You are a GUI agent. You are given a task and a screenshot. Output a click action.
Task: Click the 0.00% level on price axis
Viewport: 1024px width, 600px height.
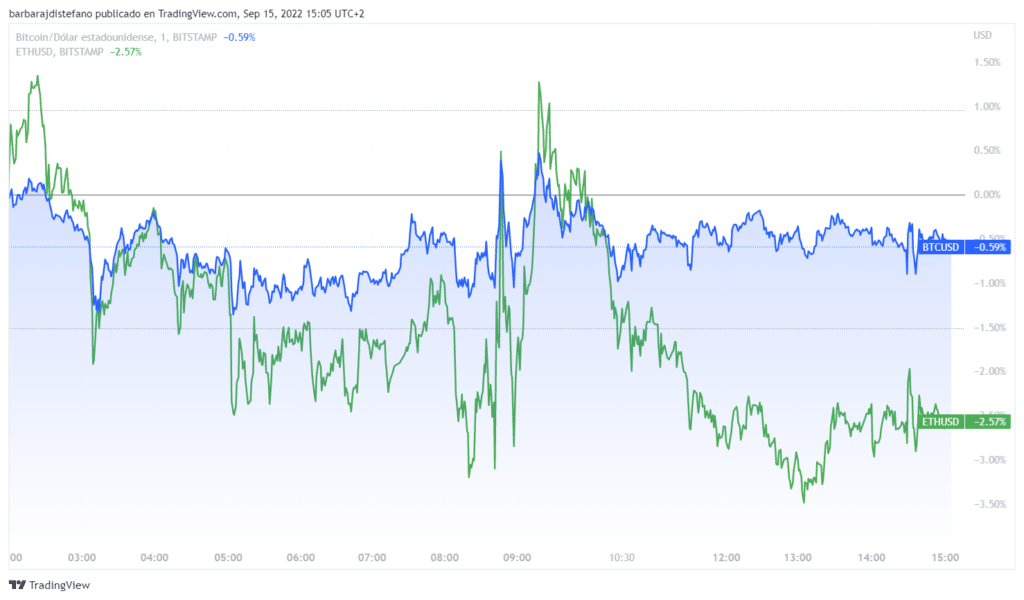986,194
